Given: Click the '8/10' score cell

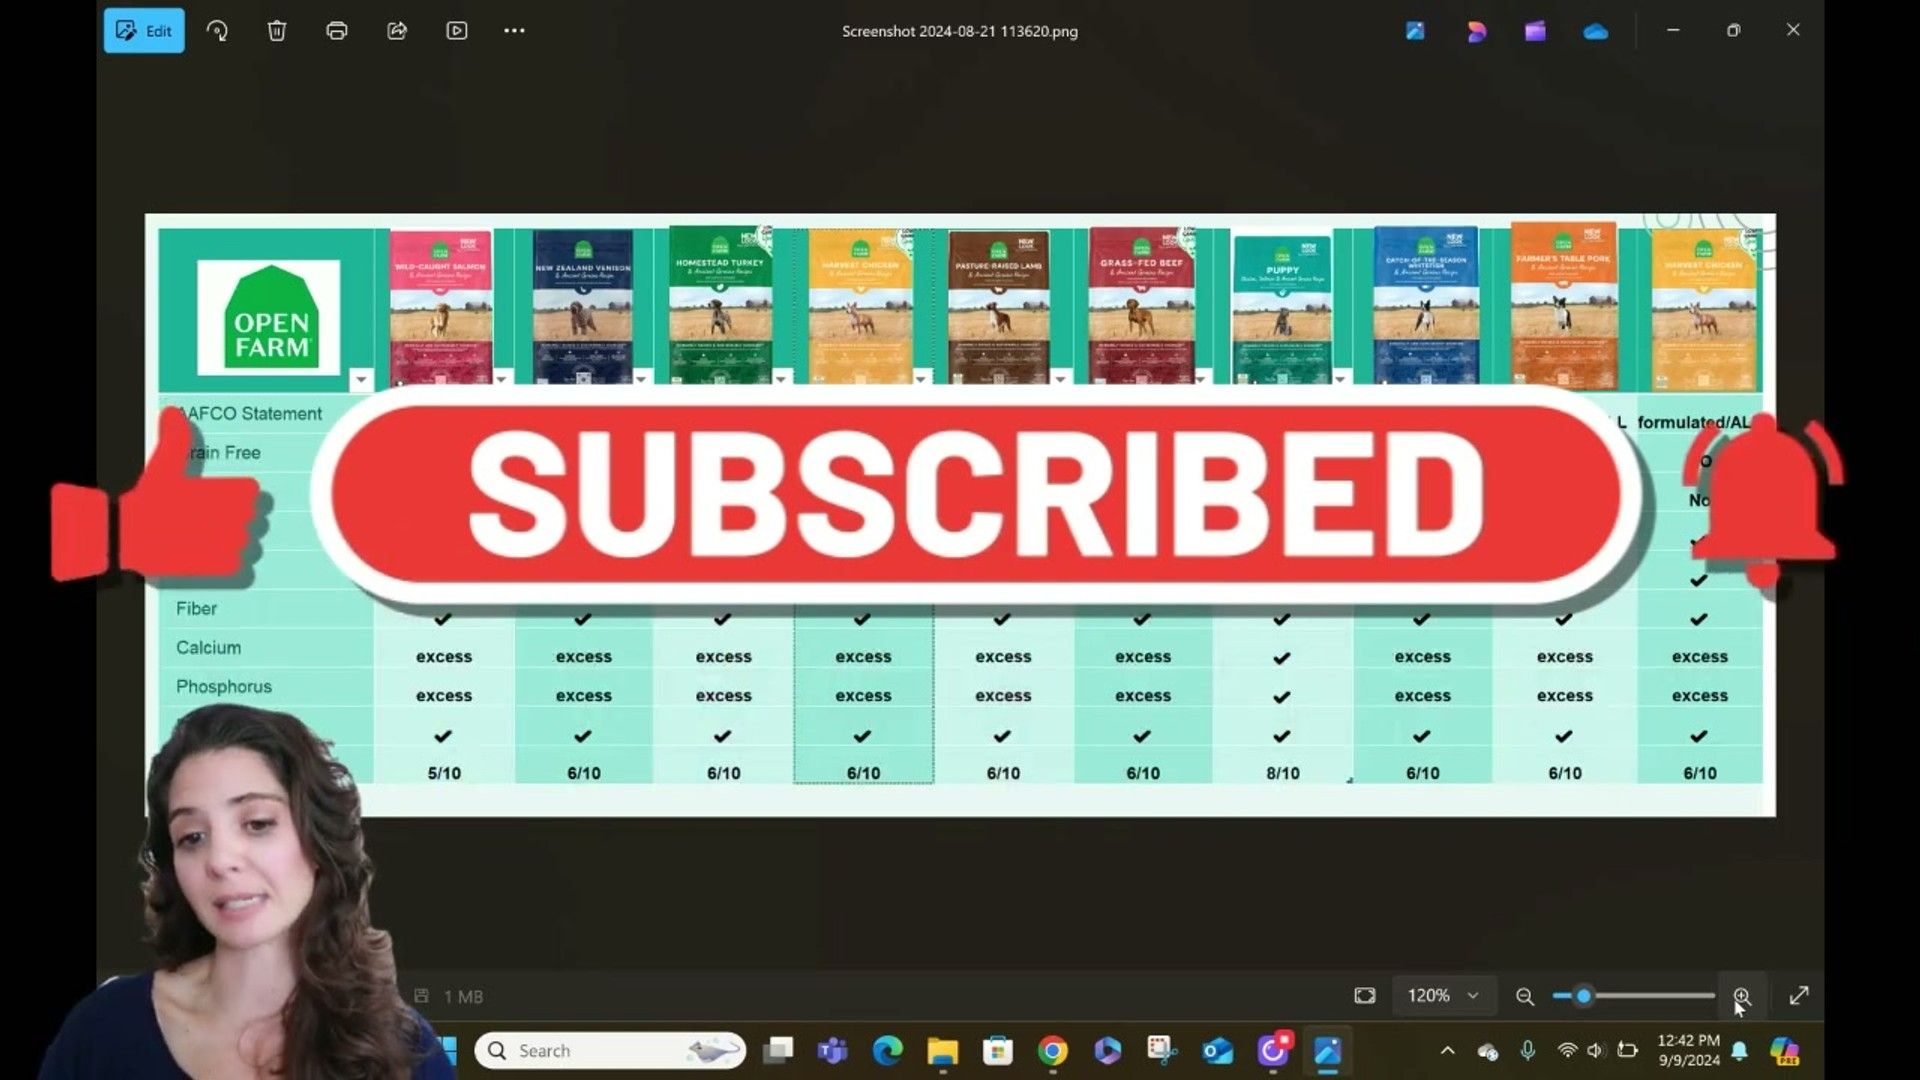Looking at the screenshot, I should [x=1283, y=773].
